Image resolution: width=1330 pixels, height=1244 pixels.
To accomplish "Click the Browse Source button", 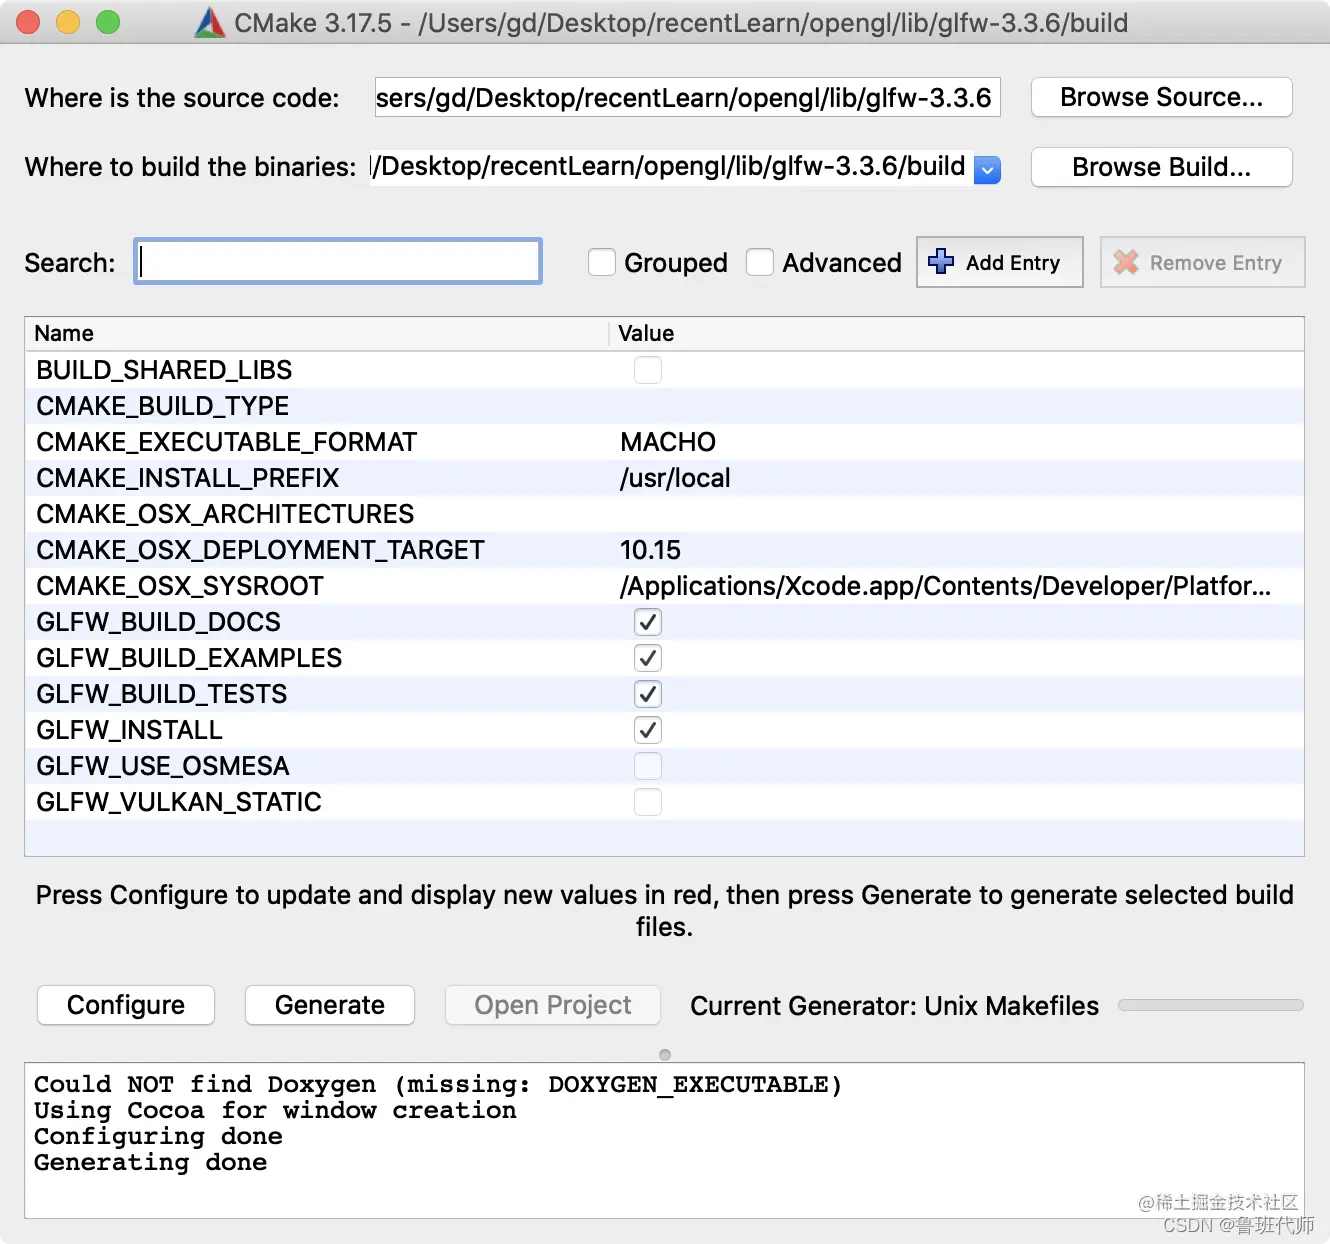I will pyautogui.click(x=1161, y=97).
